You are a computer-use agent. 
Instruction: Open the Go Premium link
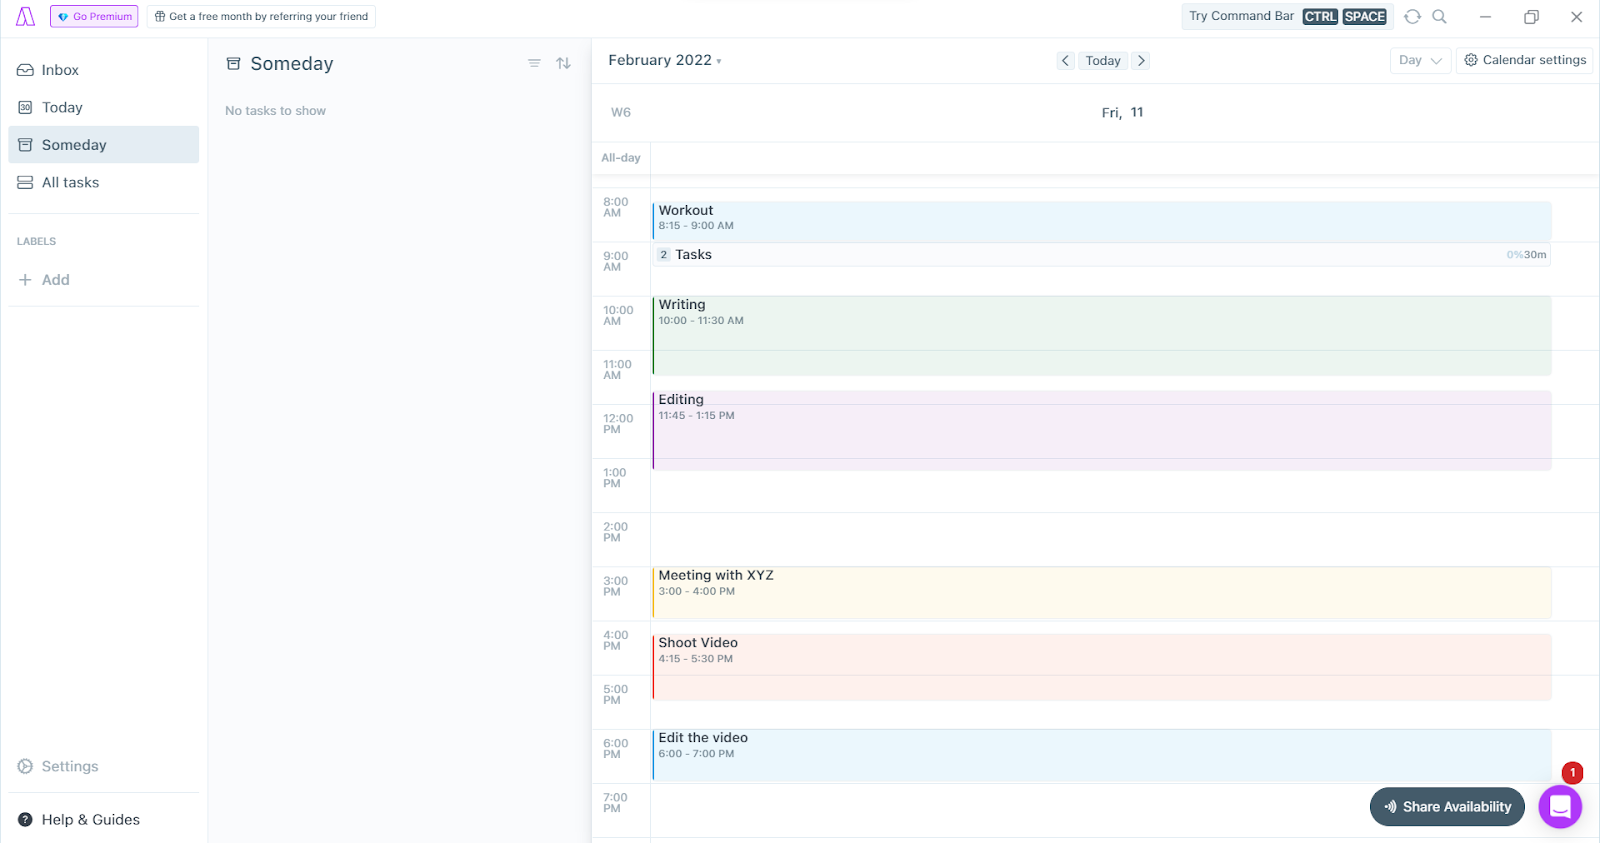point(94,17)
